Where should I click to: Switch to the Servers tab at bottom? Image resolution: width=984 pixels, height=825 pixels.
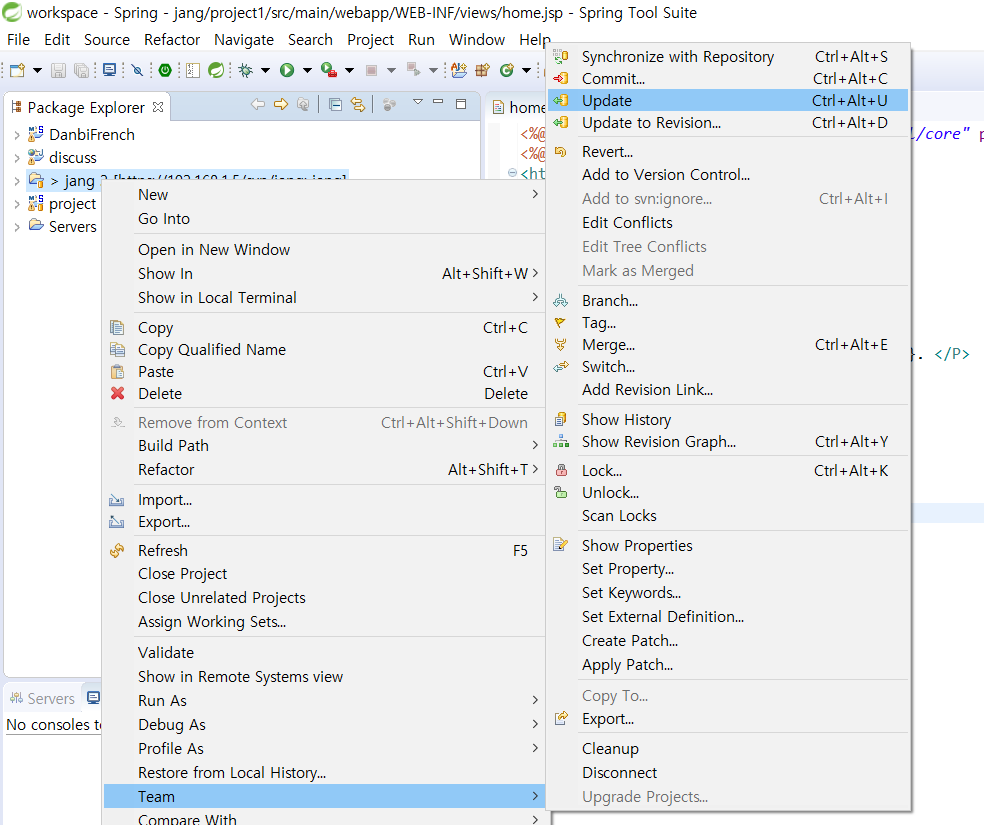click(x=42, y=698)
